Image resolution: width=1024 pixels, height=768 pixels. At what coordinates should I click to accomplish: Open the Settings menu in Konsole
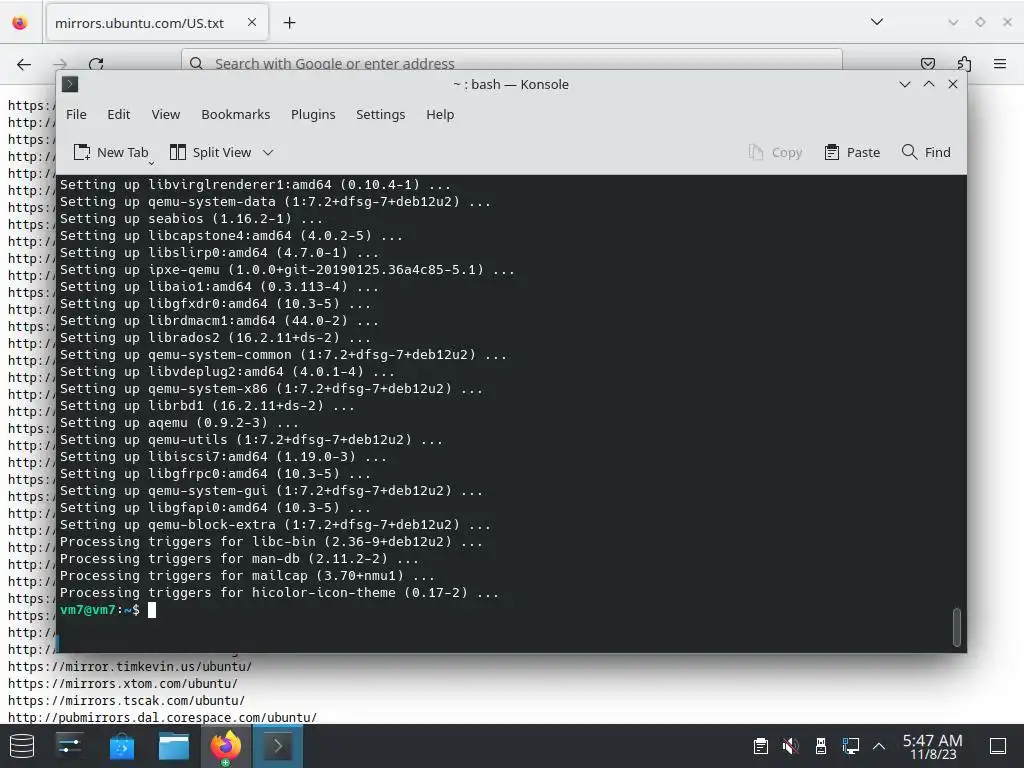click(380, 114)
